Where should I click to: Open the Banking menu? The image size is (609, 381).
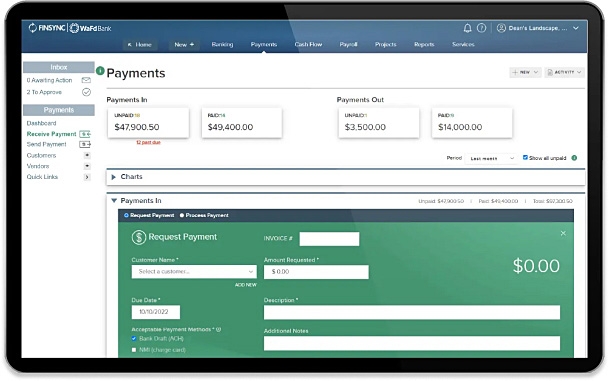(222, 45)
